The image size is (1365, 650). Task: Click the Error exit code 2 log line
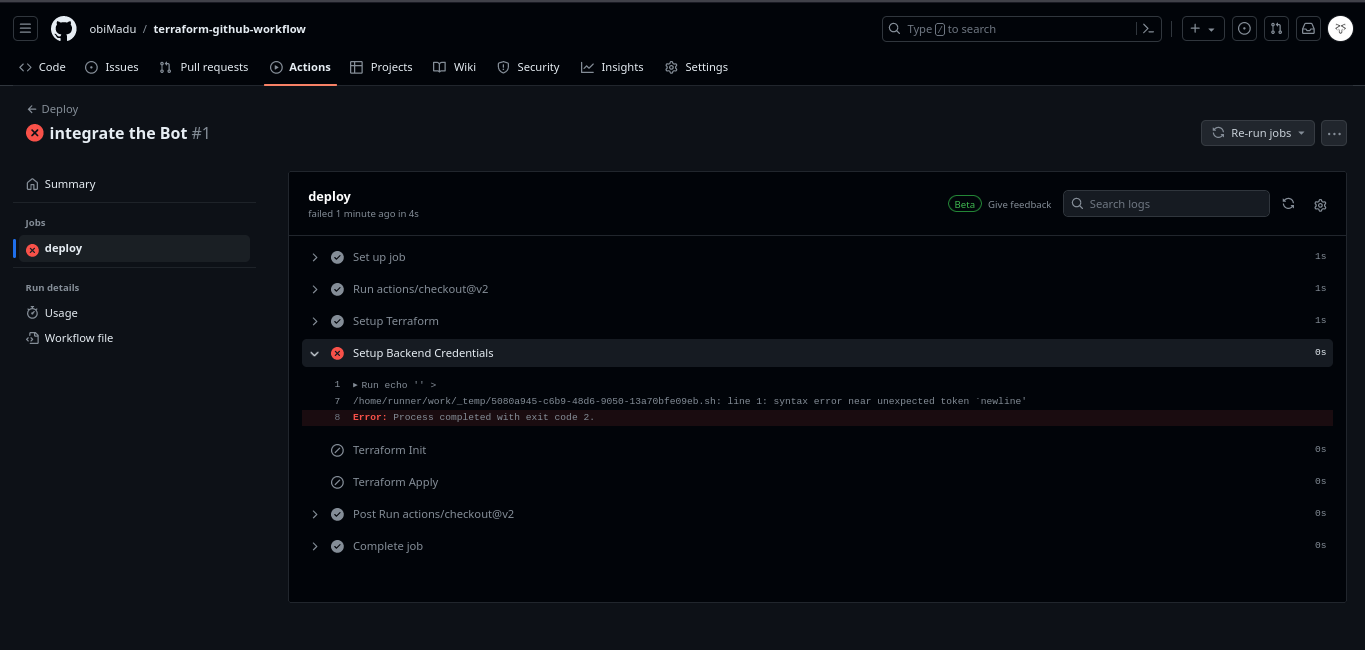point(817,417)
